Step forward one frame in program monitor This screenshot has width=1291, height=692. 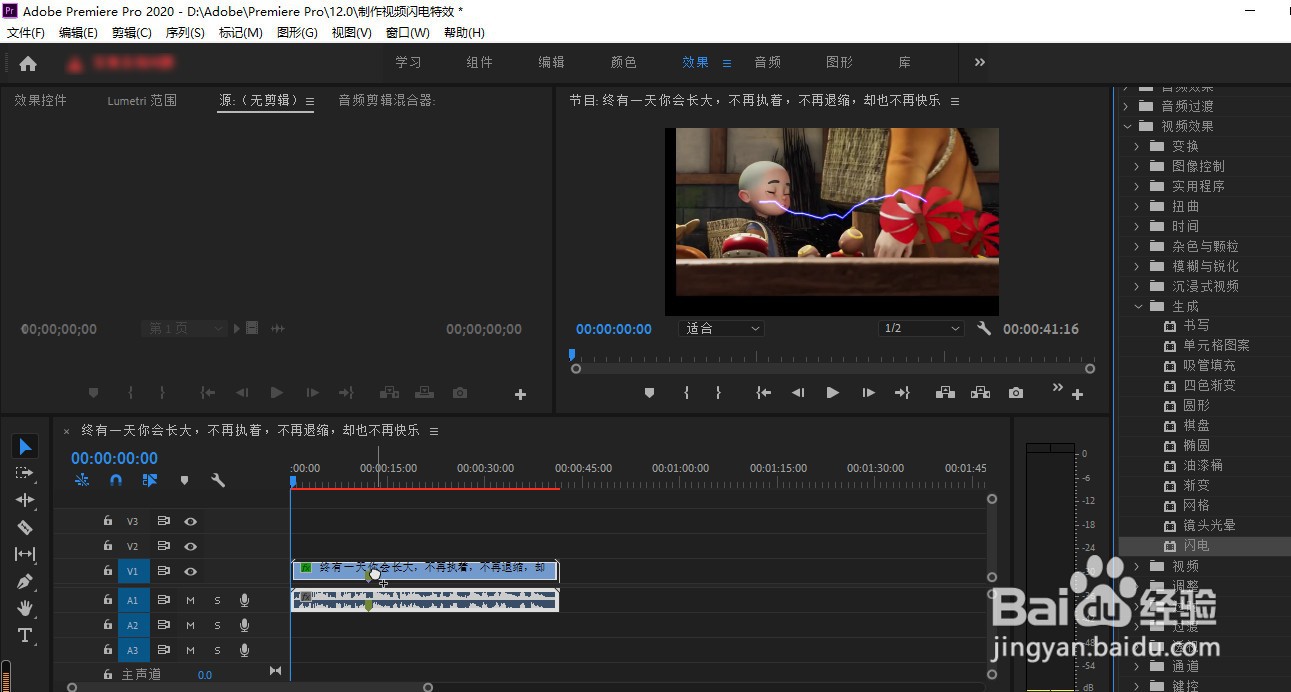coord(868,393)
